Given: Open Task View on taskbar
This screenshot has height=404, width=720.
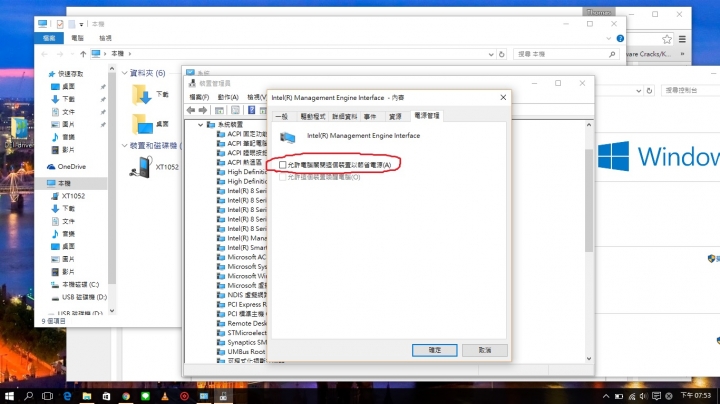Looking at the screenshot, I should pyautogui.click(x=47, y=396).
